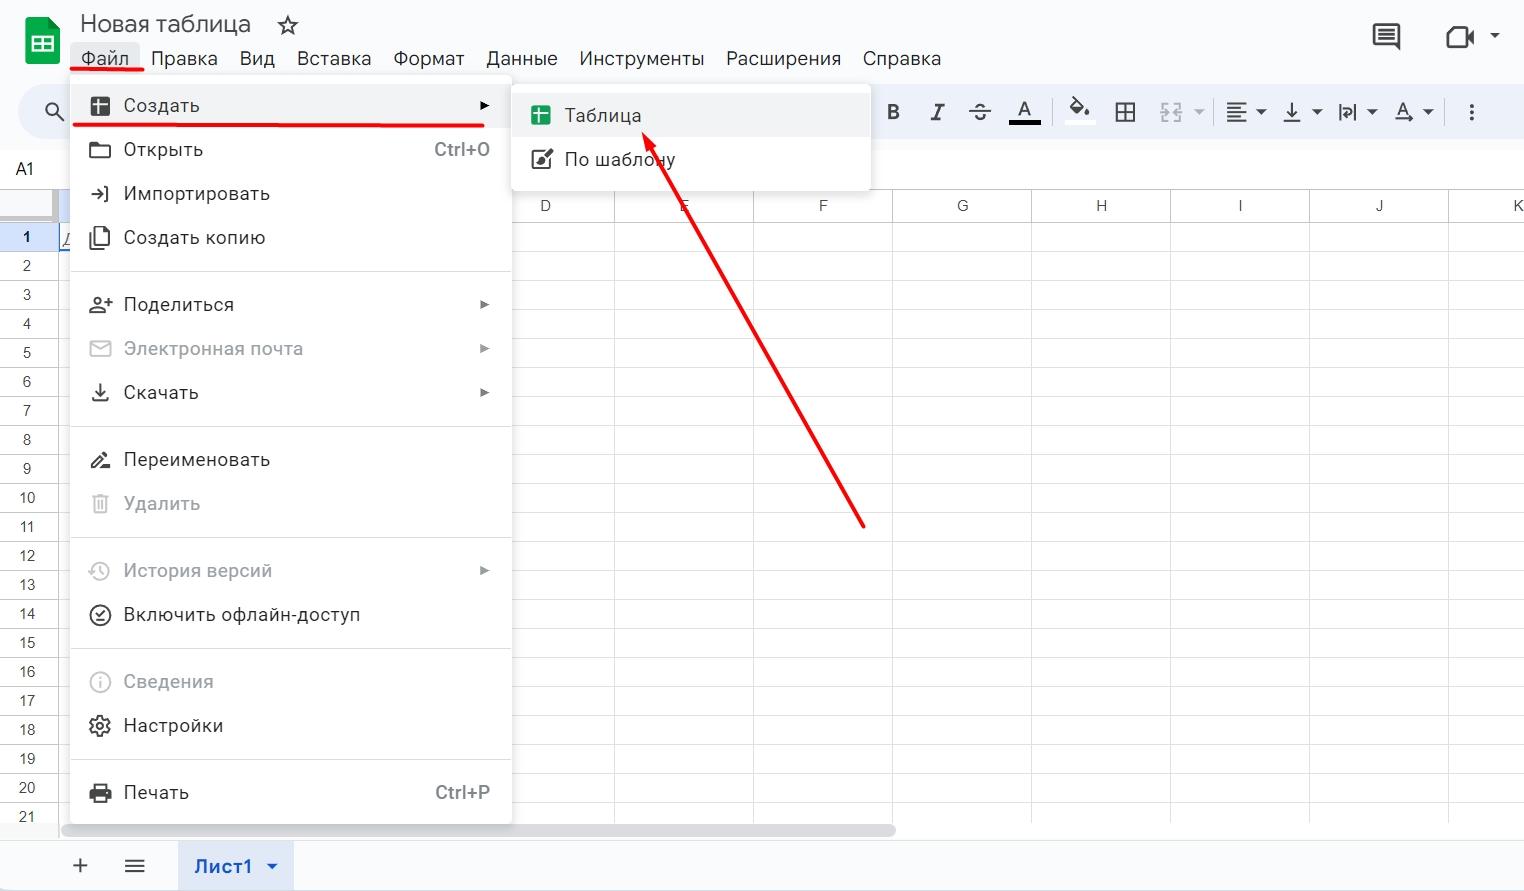Screen dimensions: 1524x891
Task: Choose Печать in File menu
Action: (156, 793)
